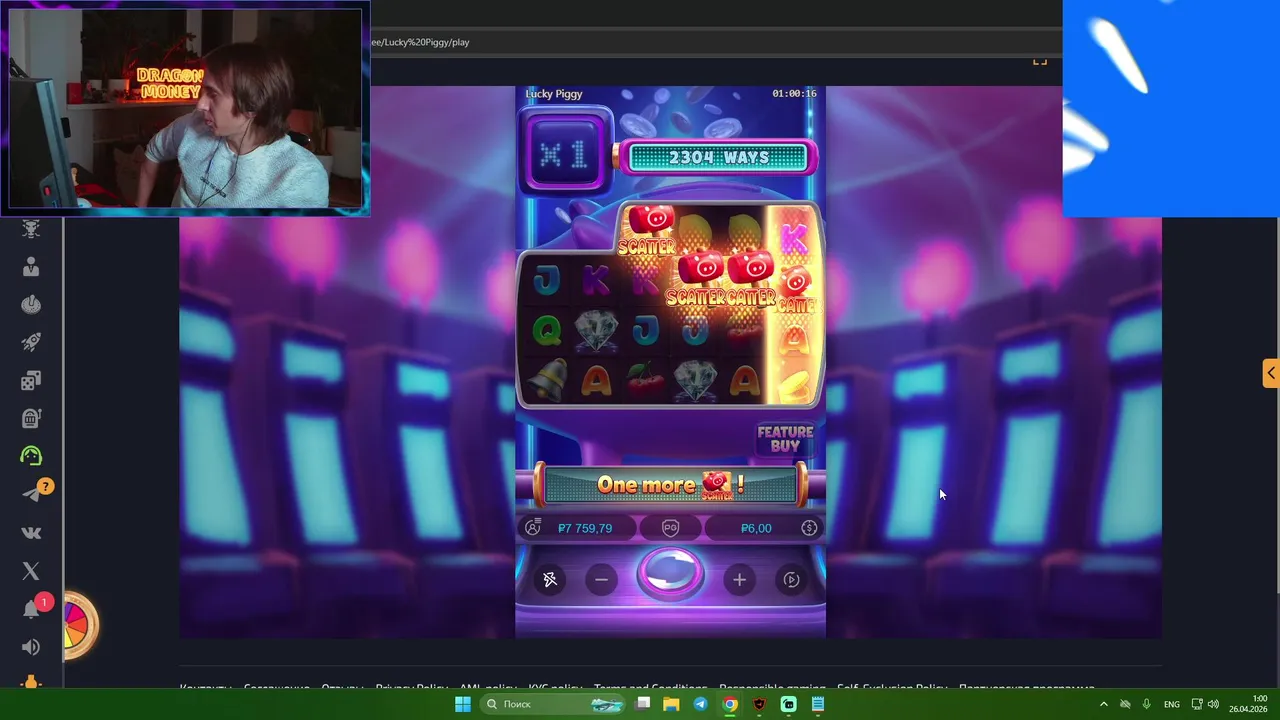The image size is (1280, 720).
Task: Increase bet with plus button
Action: coord(739,579)
